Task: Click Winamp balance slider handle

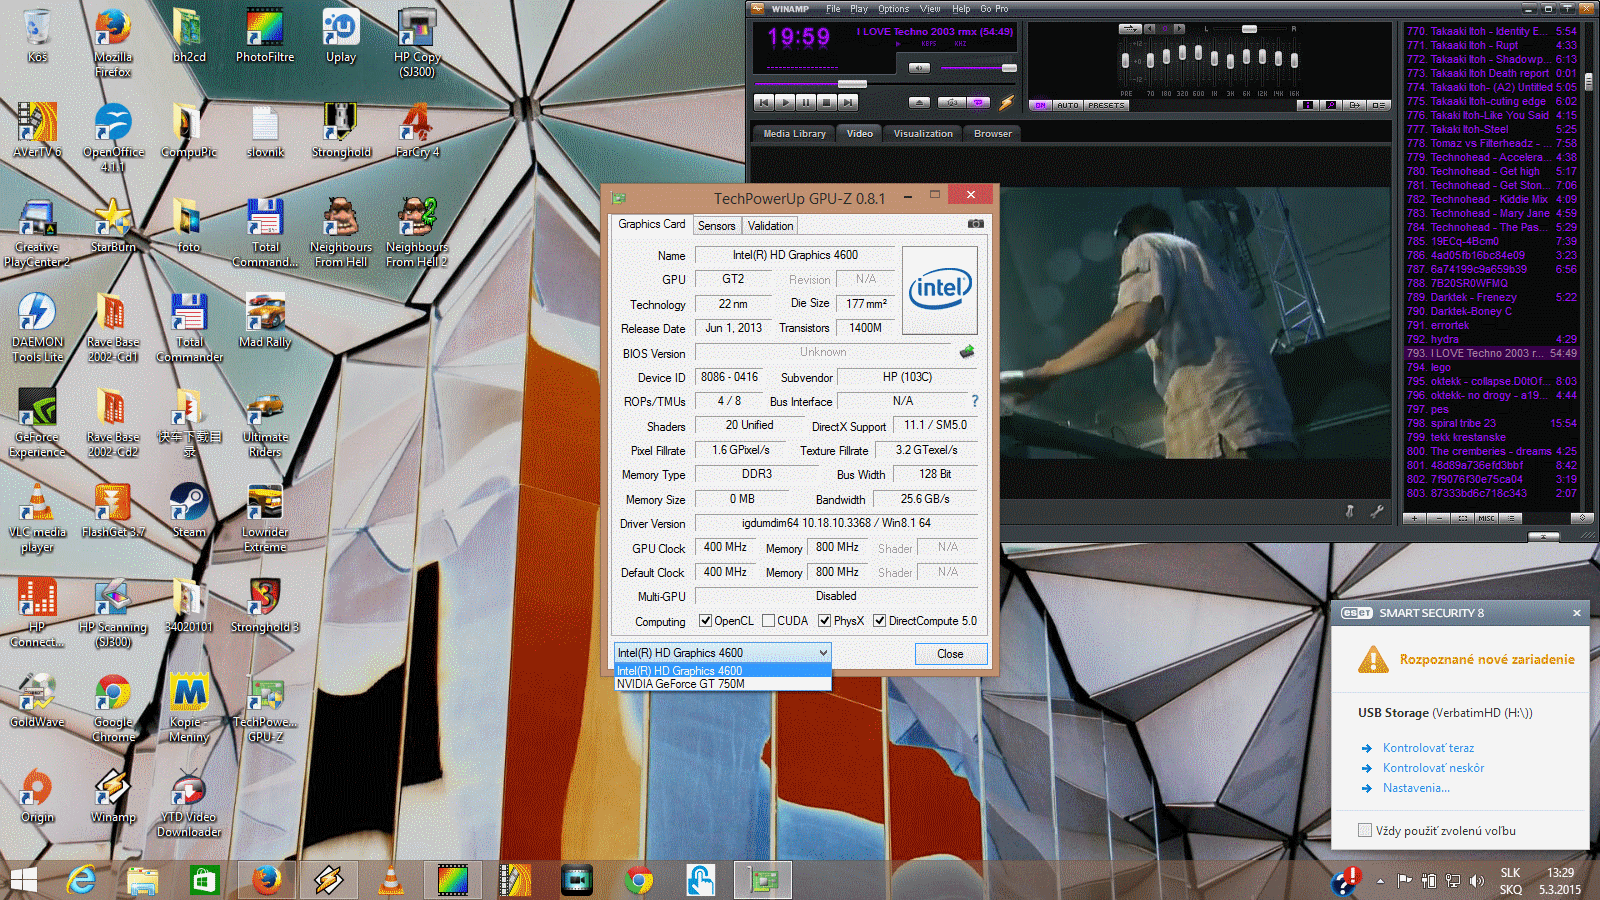Action: [1249, 29]
